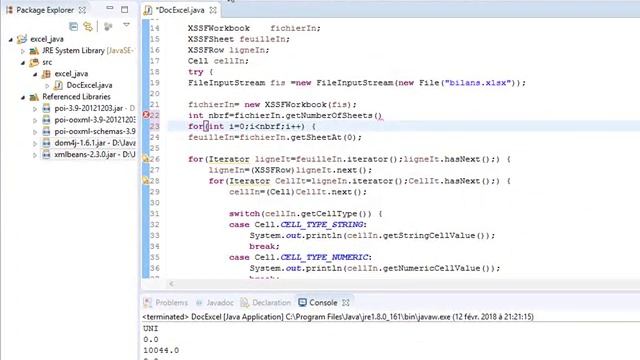Maximize the Package Explorer view
Screen dimensions: 640x360
pyautogui.click(x=124, y=9)
